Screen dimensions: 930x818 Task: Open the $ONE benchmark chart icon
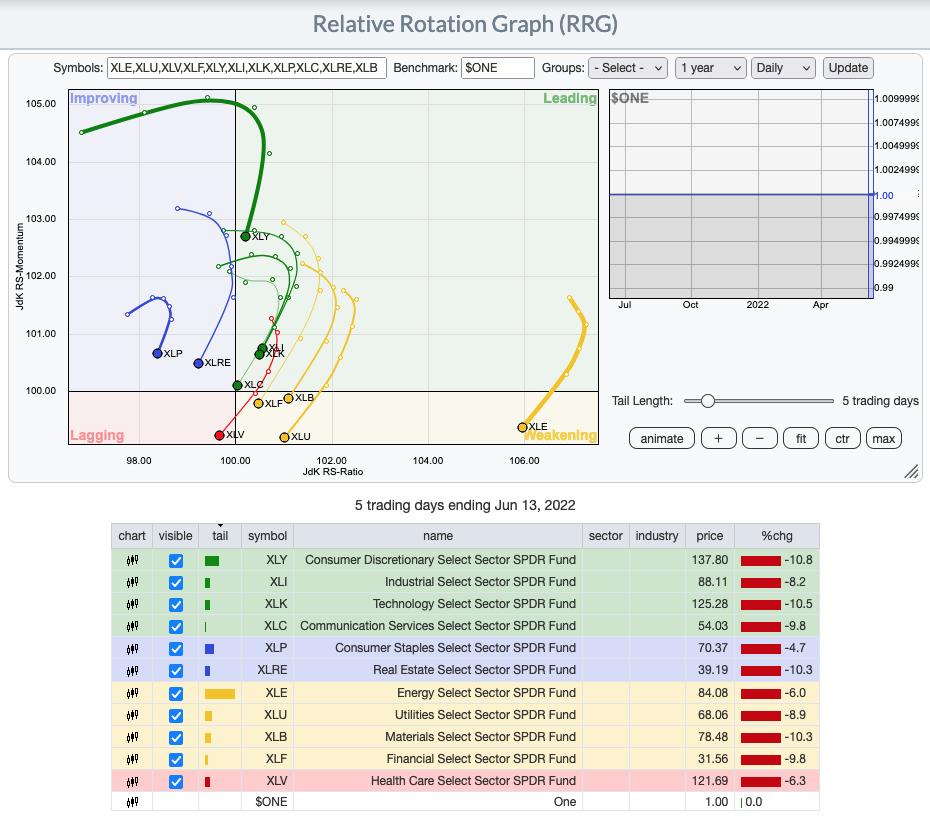click(x=132, y=802)
